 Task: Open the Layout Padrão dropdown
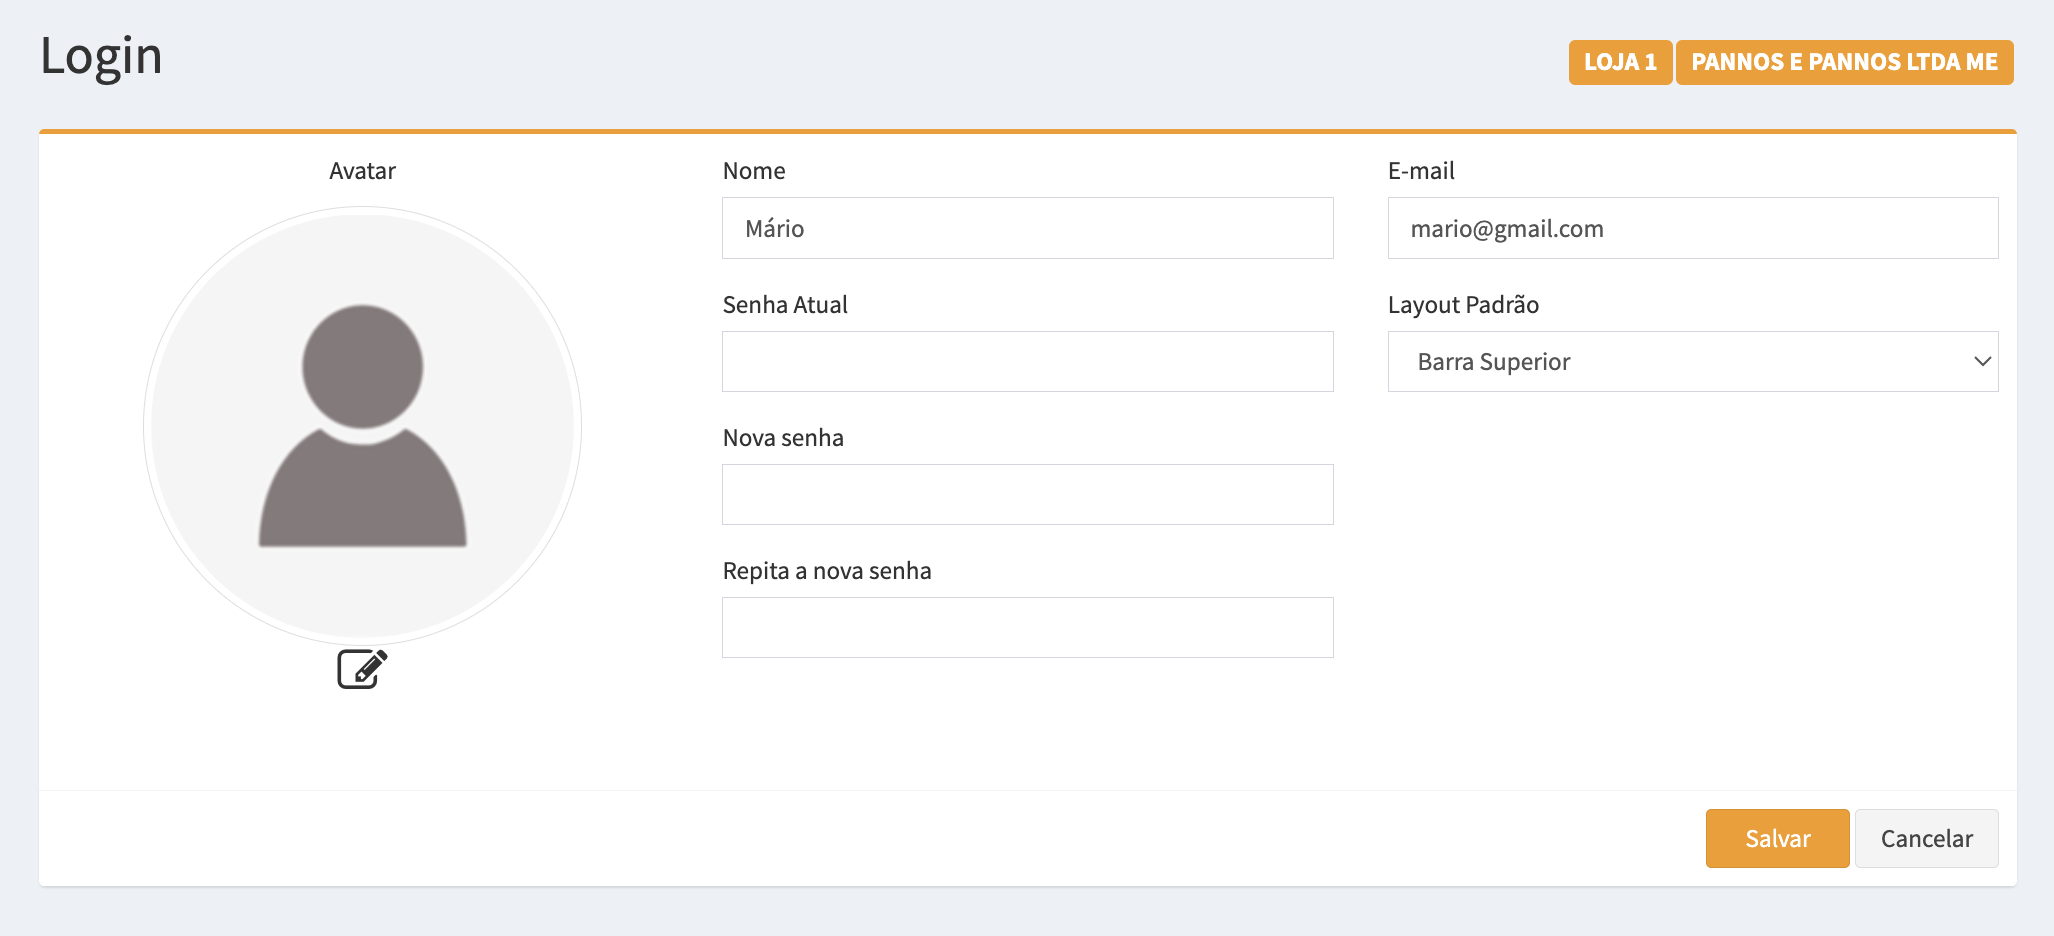coord(1692,362)
